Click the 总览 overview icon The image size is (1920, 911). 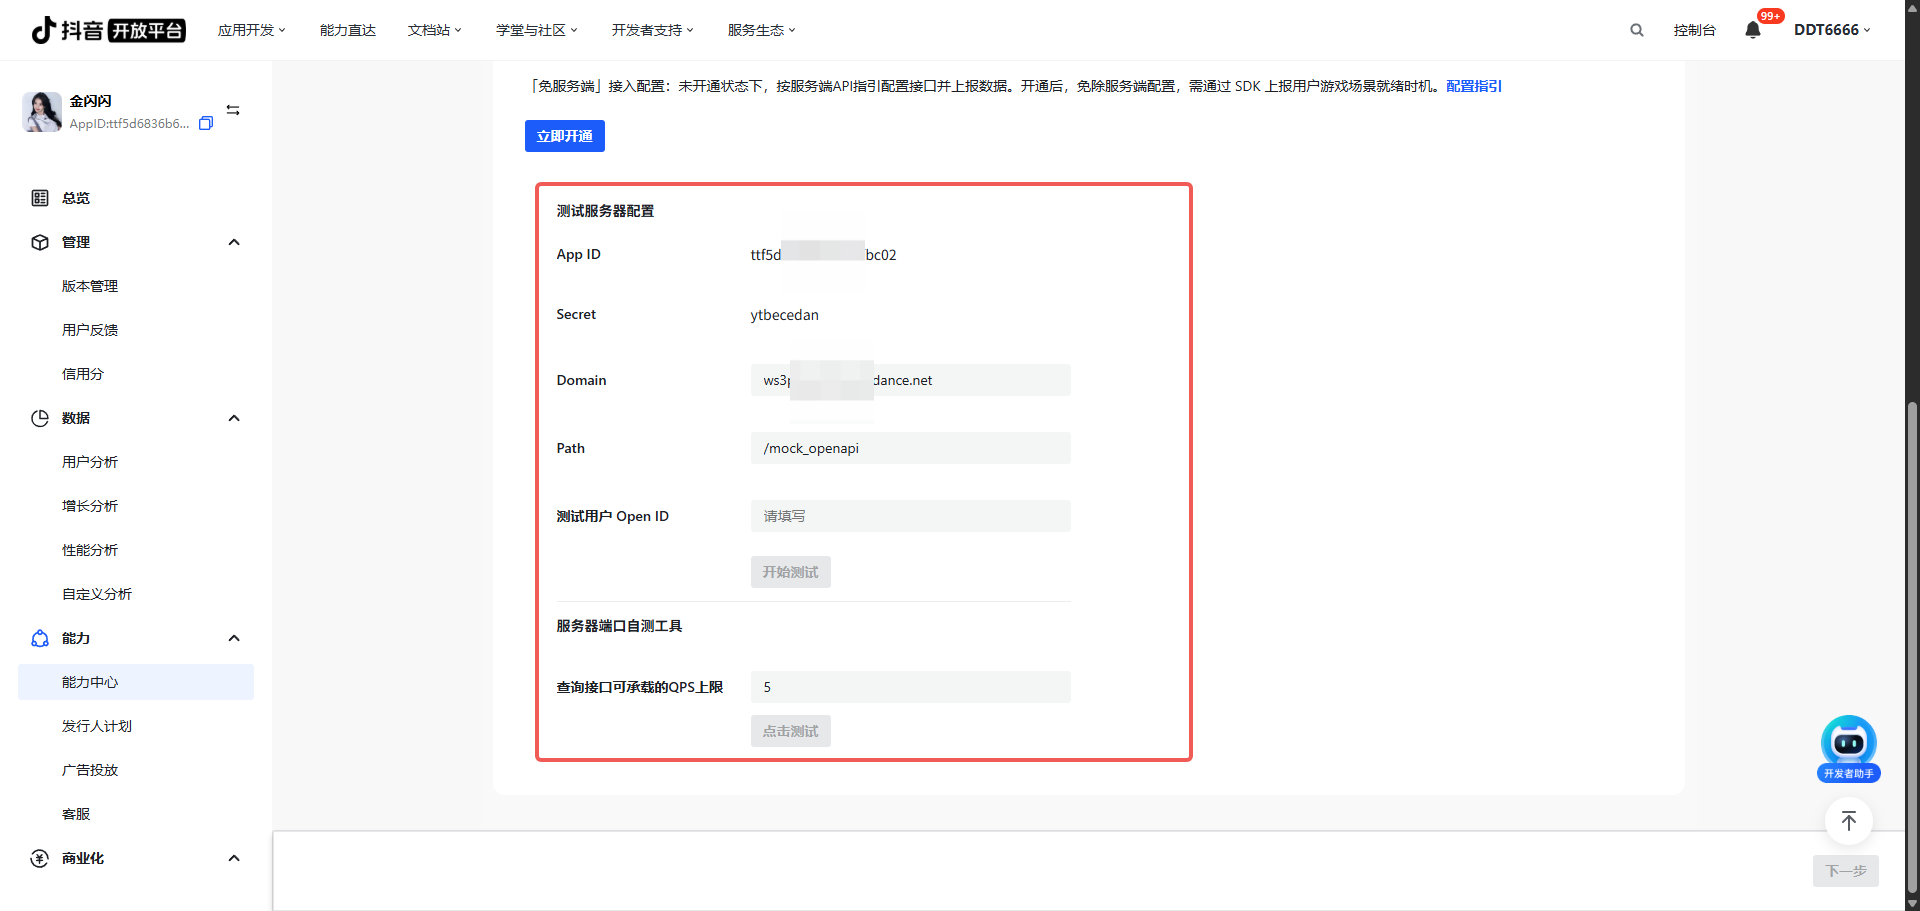40,198
